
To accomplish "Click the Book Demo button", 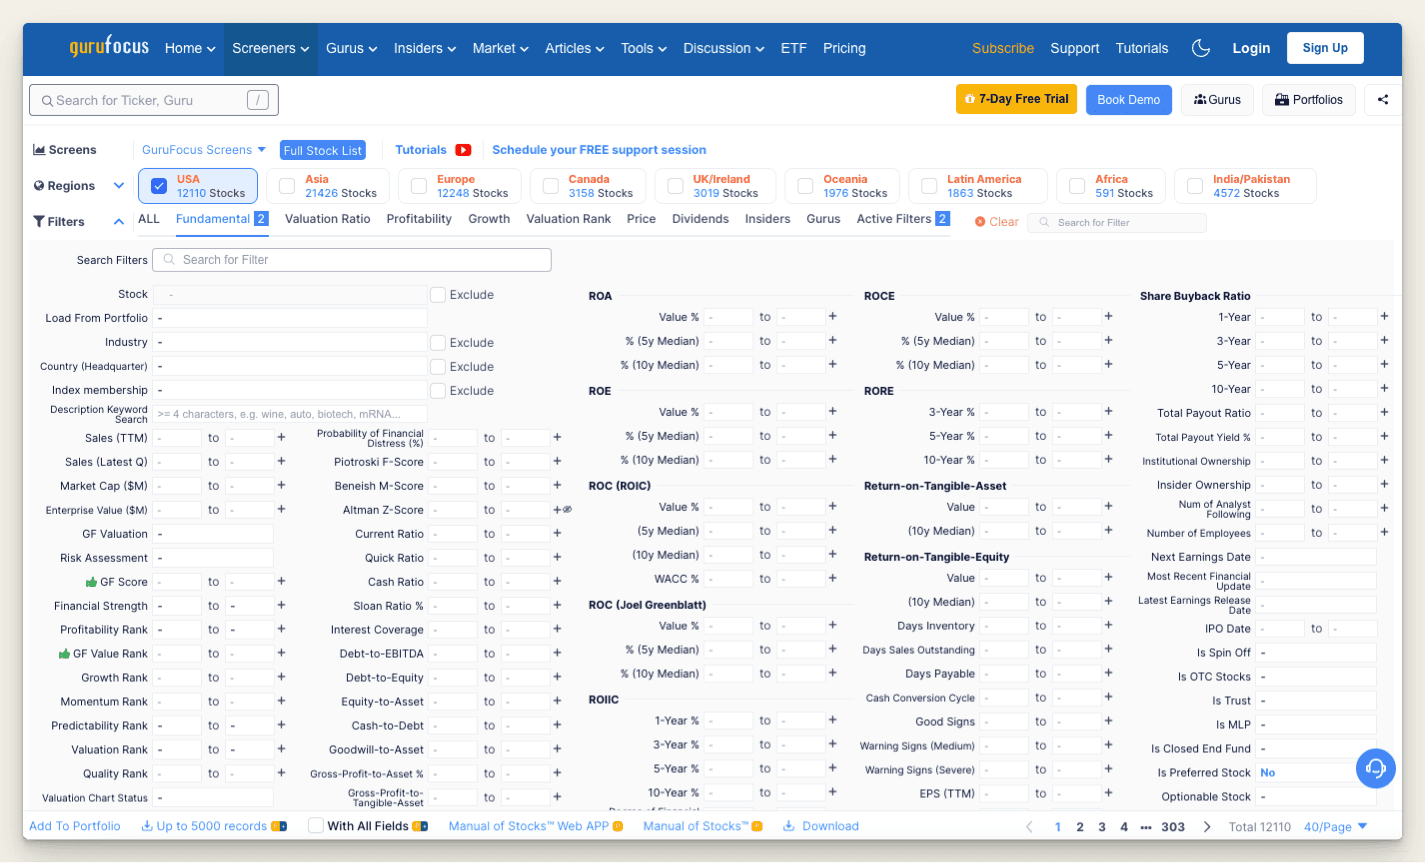I will [1129, 100].
